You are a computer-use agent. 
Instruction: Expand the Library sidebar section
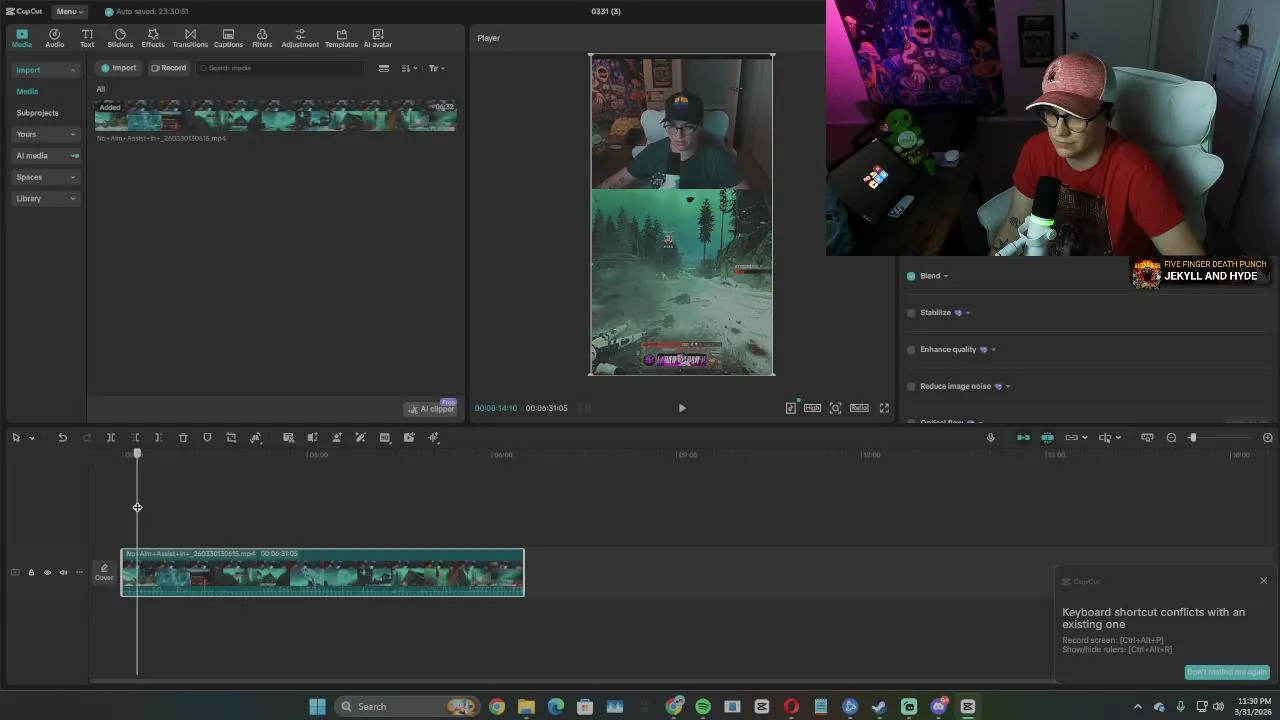[x=45, y=198]
